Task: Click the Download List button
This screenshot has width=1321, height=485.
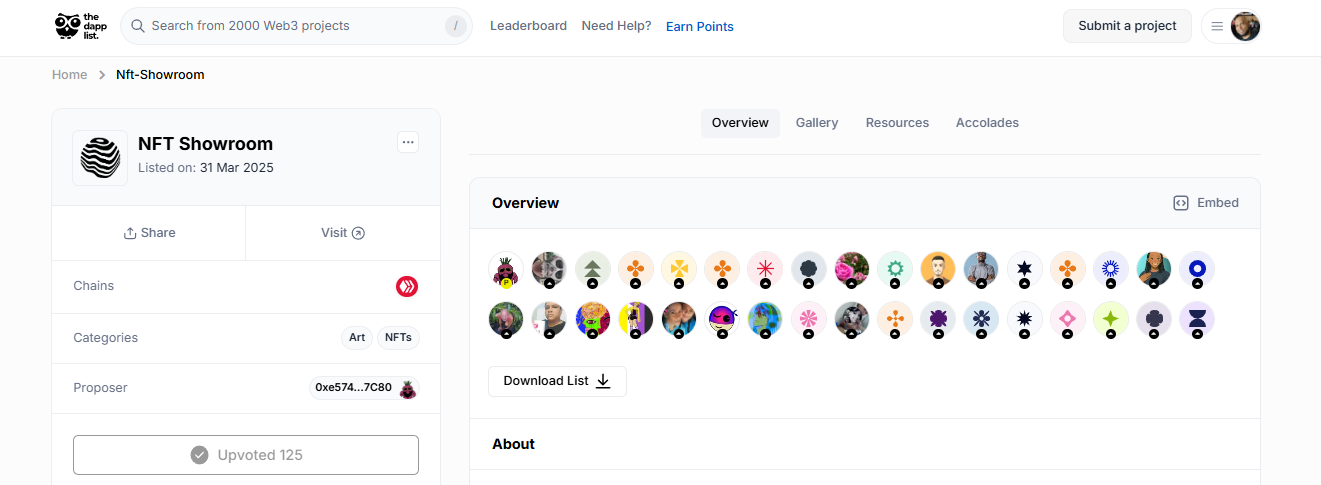Action: (x=557, y=381)
